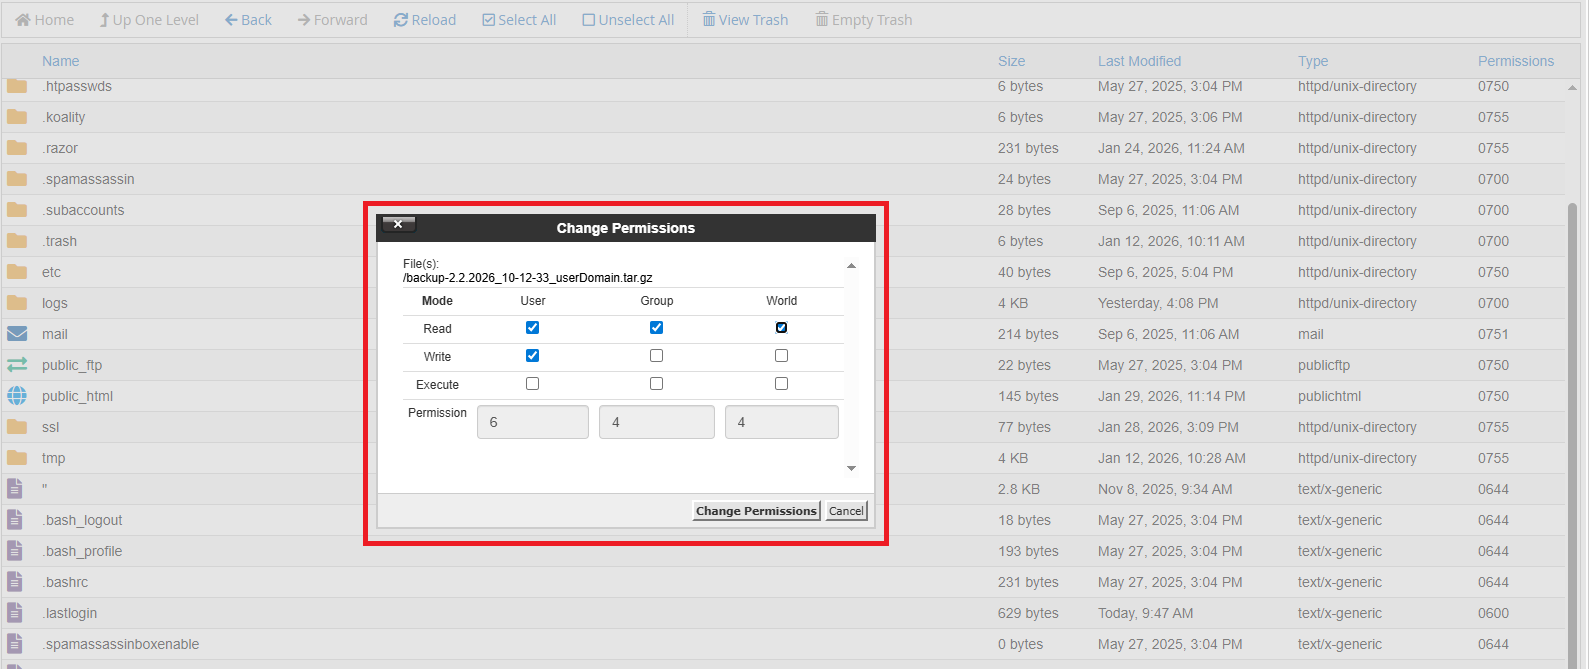Cancel the permissions dialog
The height and width of the screenshot is (669, 1594).
coord(846,511)
